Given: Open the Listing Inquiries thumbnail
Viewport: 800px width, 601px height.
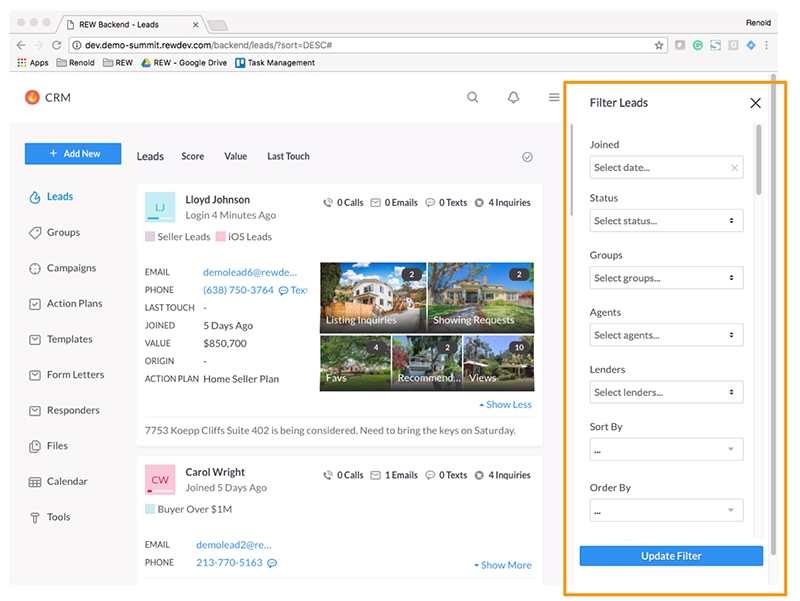Looking at the screenshot, I should tap(373, 297).
